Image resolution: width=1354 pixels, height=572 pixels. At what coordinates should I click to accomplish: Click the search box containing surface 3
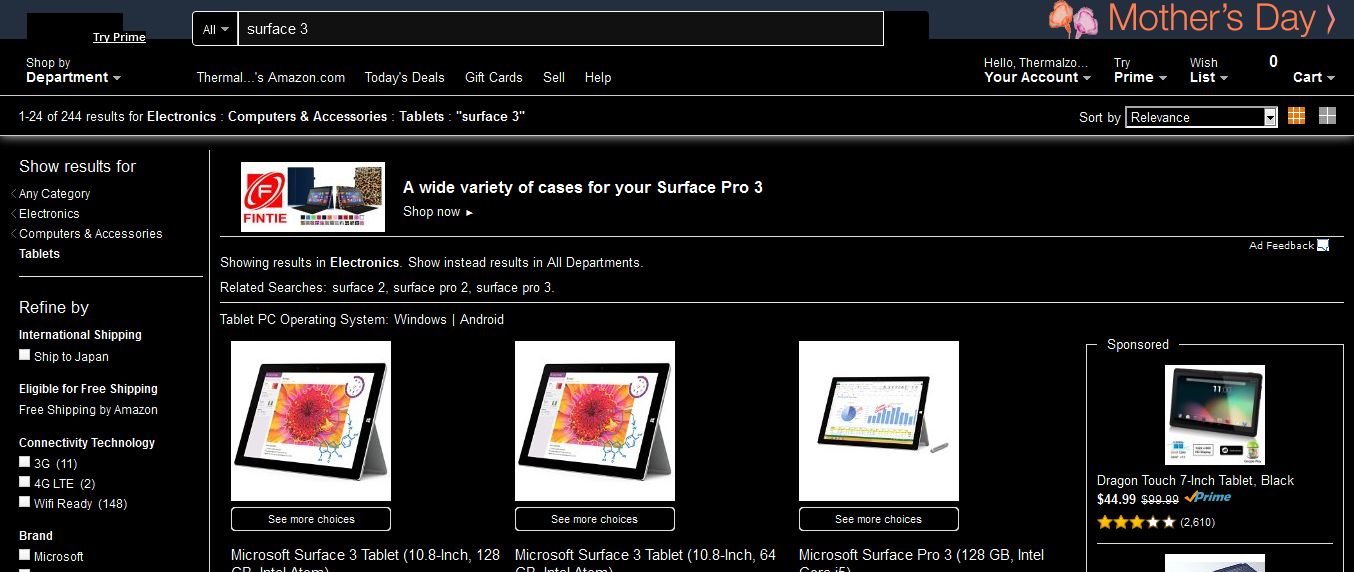click(x=560, y=29)
